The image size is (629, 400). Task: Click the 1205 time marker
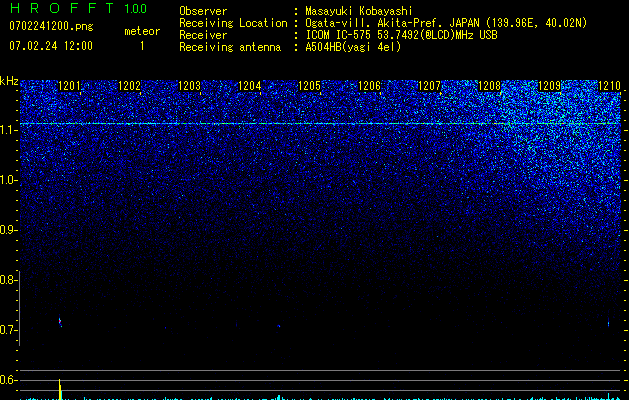[x=309, y=85]
